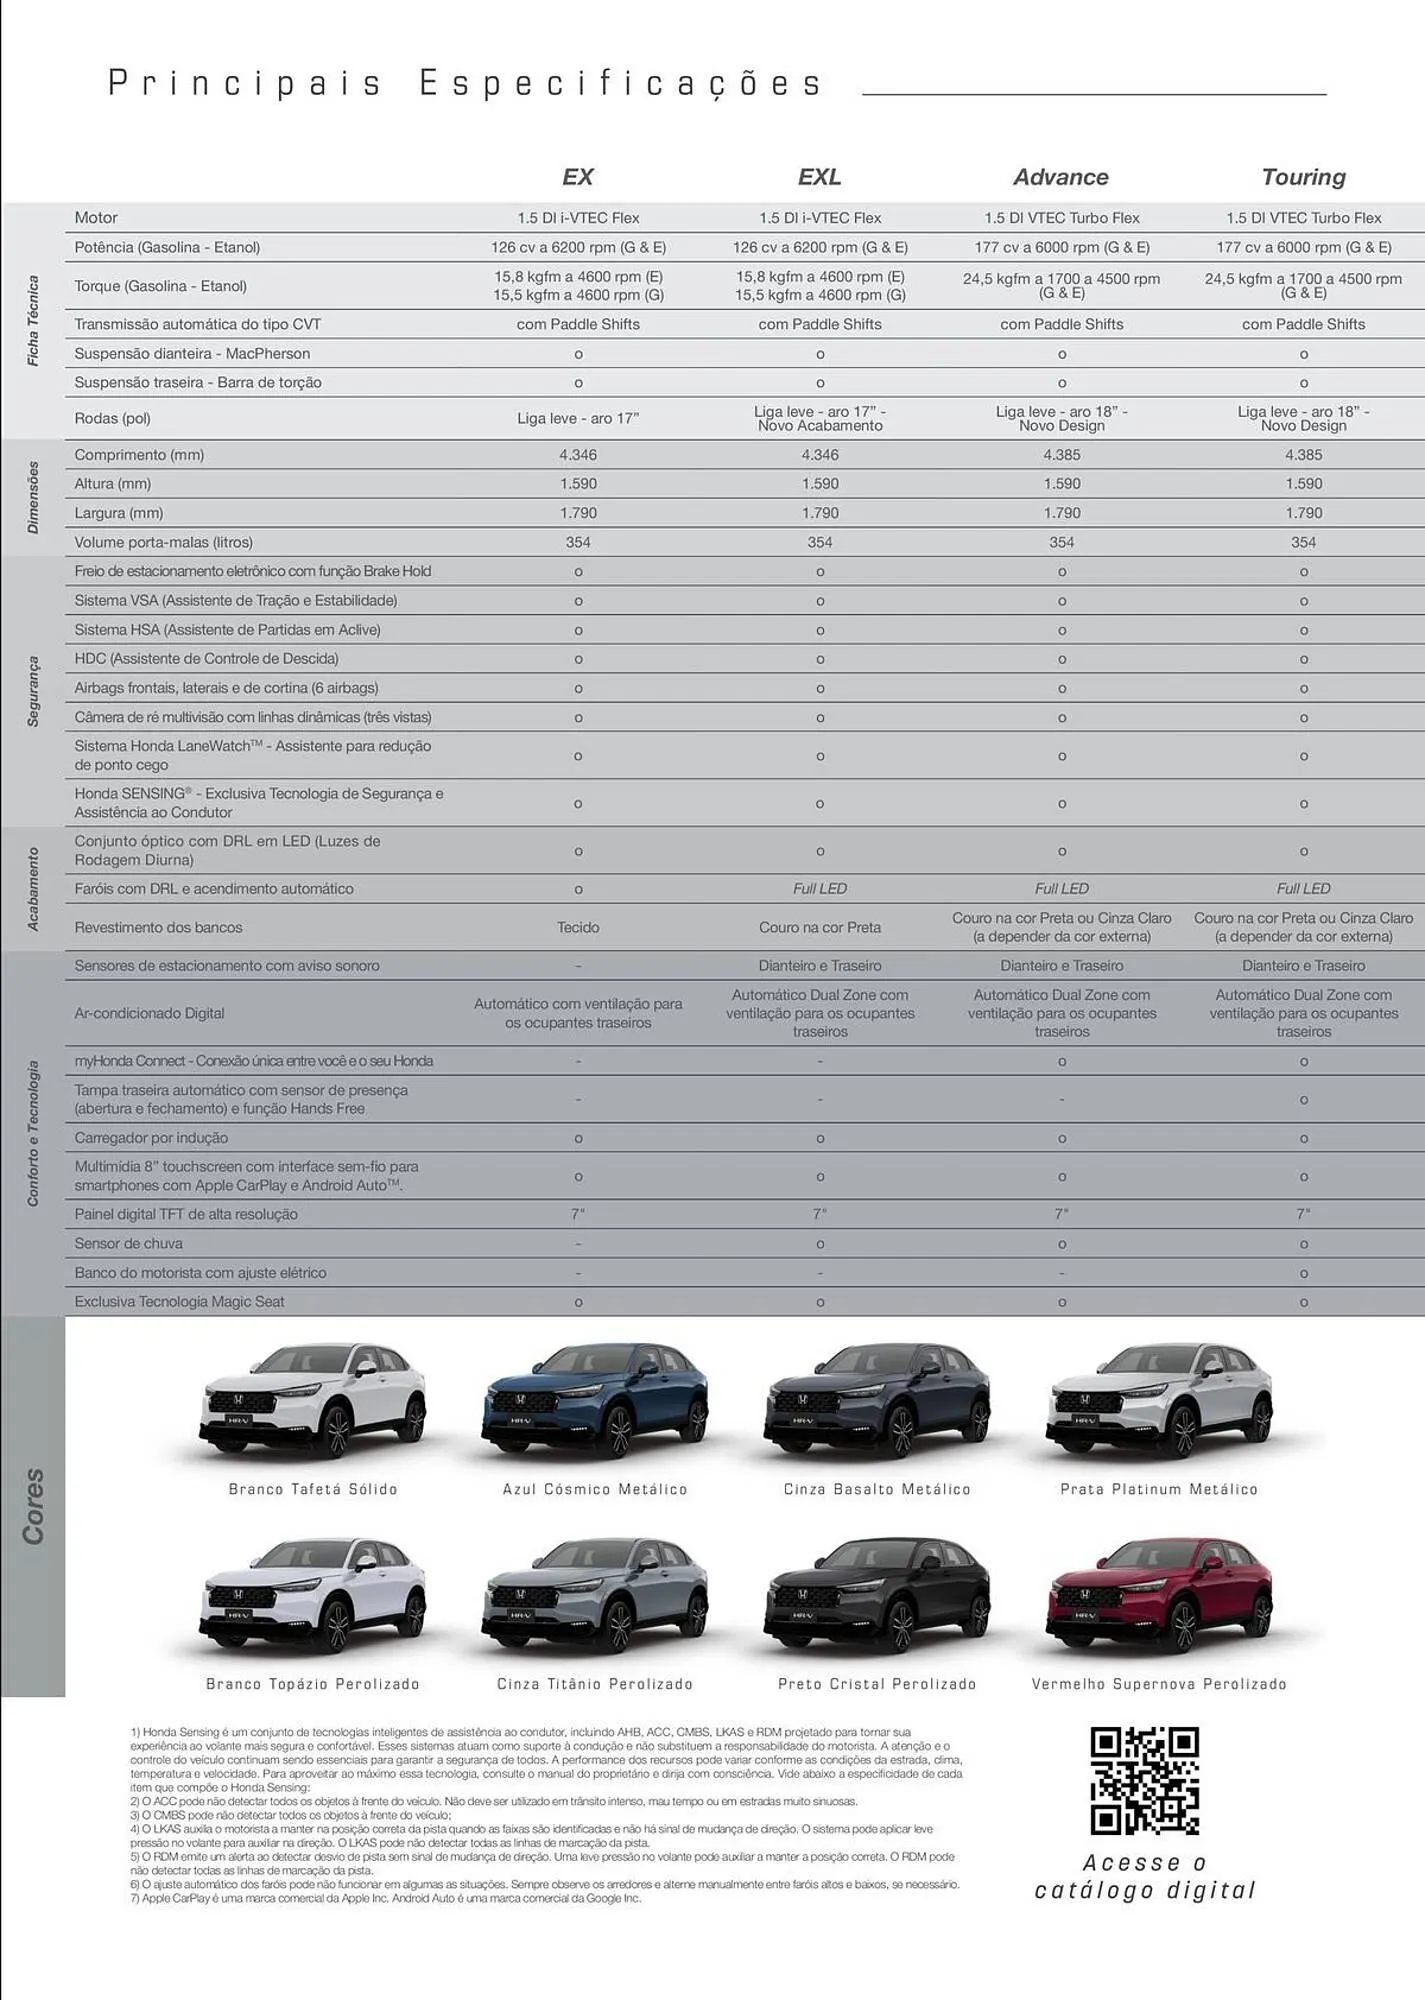
Task: Click the 'Segurança' section side label
Action: click(x=33, y=691)
